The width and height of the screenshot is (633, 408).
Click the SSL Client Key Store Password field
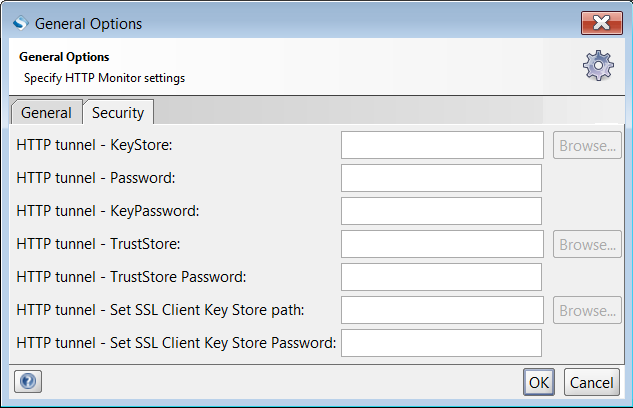[441, 343]
